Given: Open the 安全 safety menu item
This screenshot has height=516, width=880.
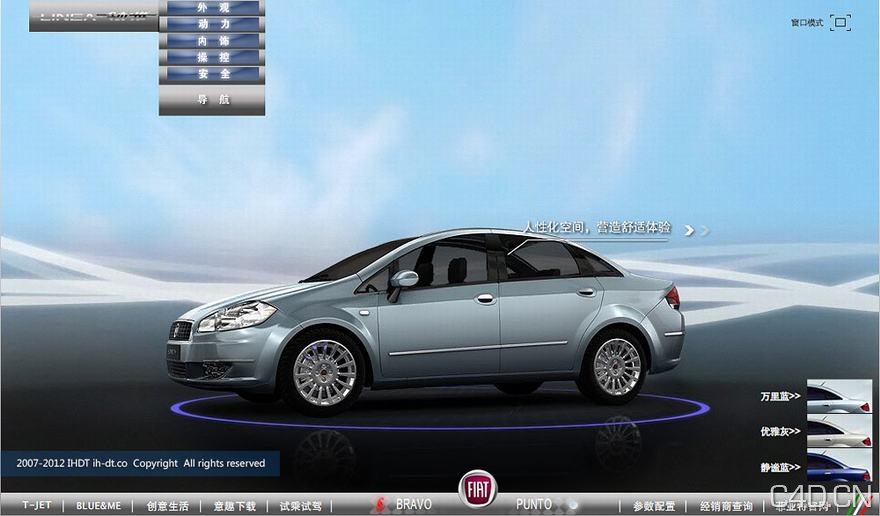Looking at the screenshot, I should tap(212, 74).
